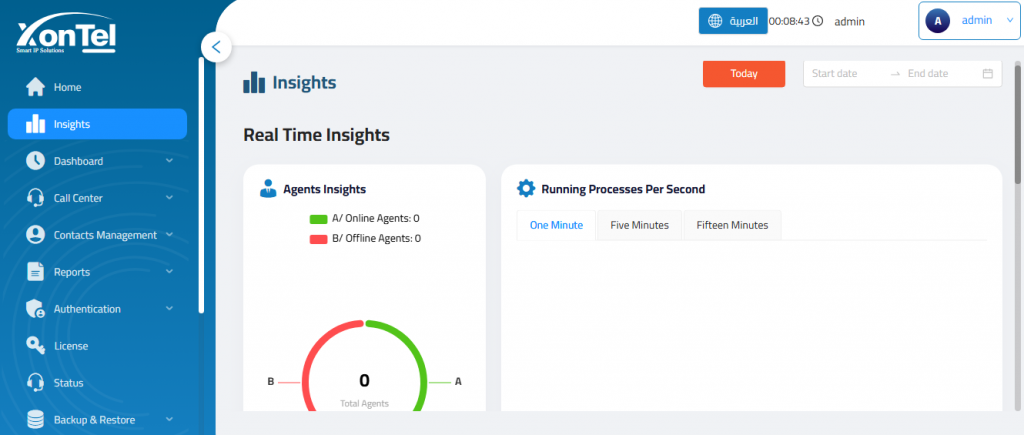The height and width of the screenshot is (435, 1024).
Task: Click the Insights bar chart sidebar icon
Action: [35, 124]
